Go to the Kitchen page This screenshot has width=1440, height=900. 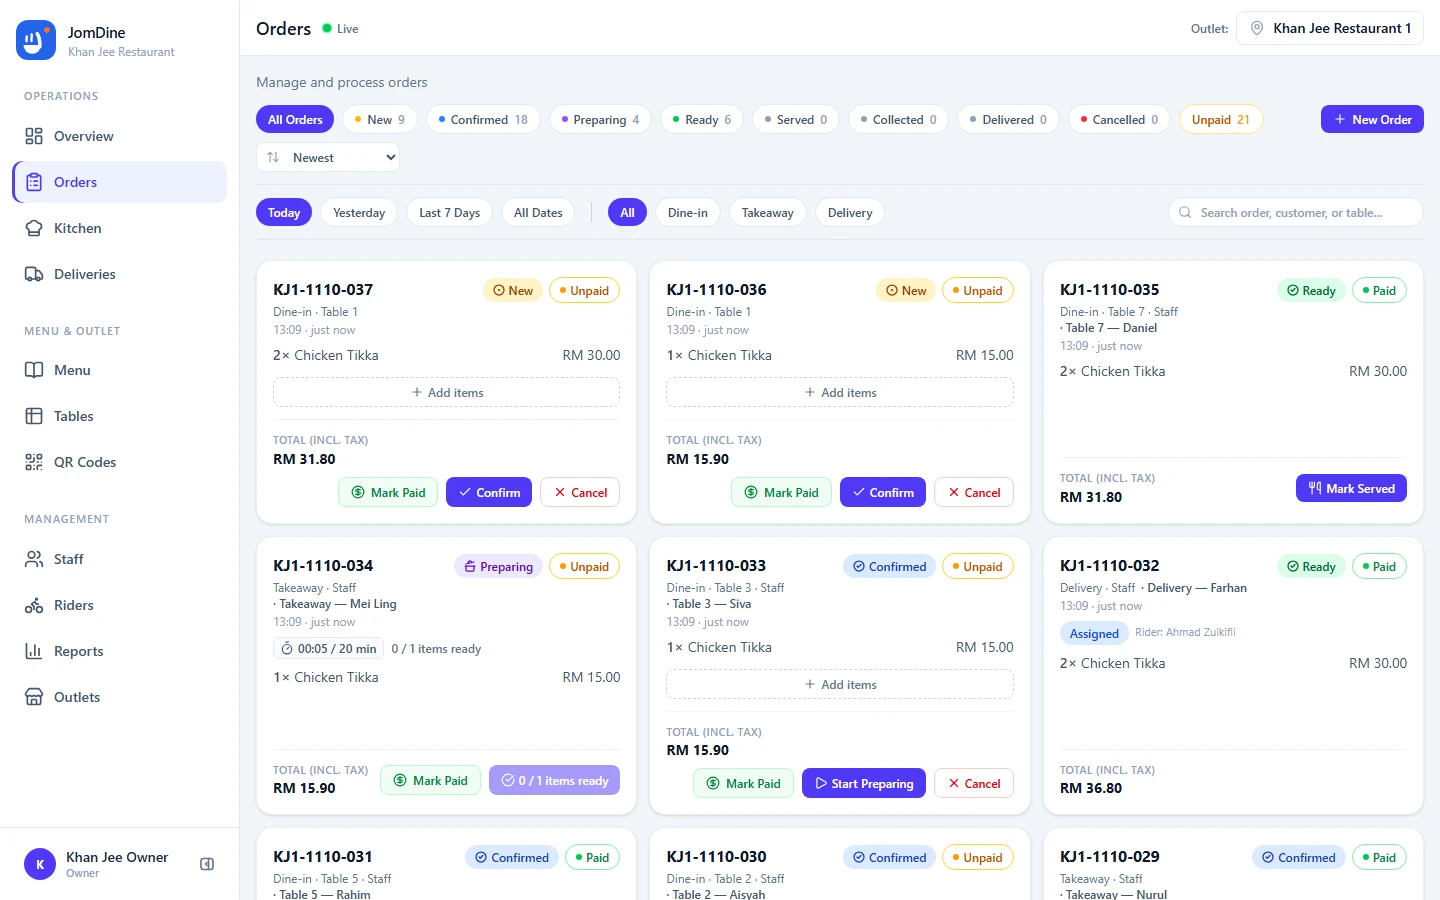pos(120,228)
